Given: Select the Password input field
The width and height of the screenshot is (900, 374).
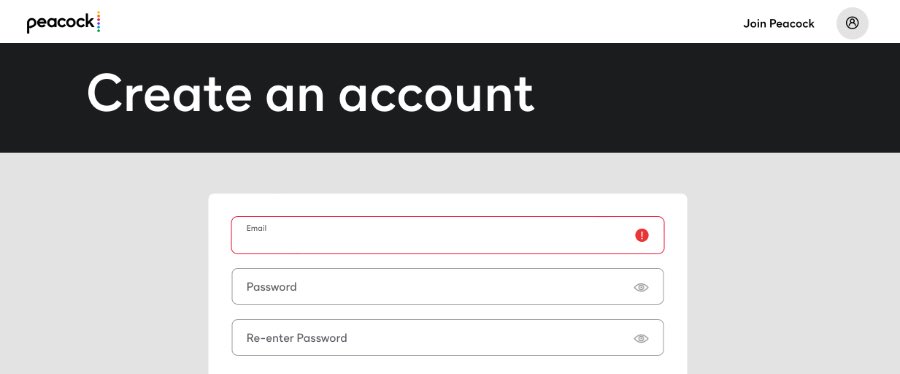Looking at the screenshot, I should (448, 287).
